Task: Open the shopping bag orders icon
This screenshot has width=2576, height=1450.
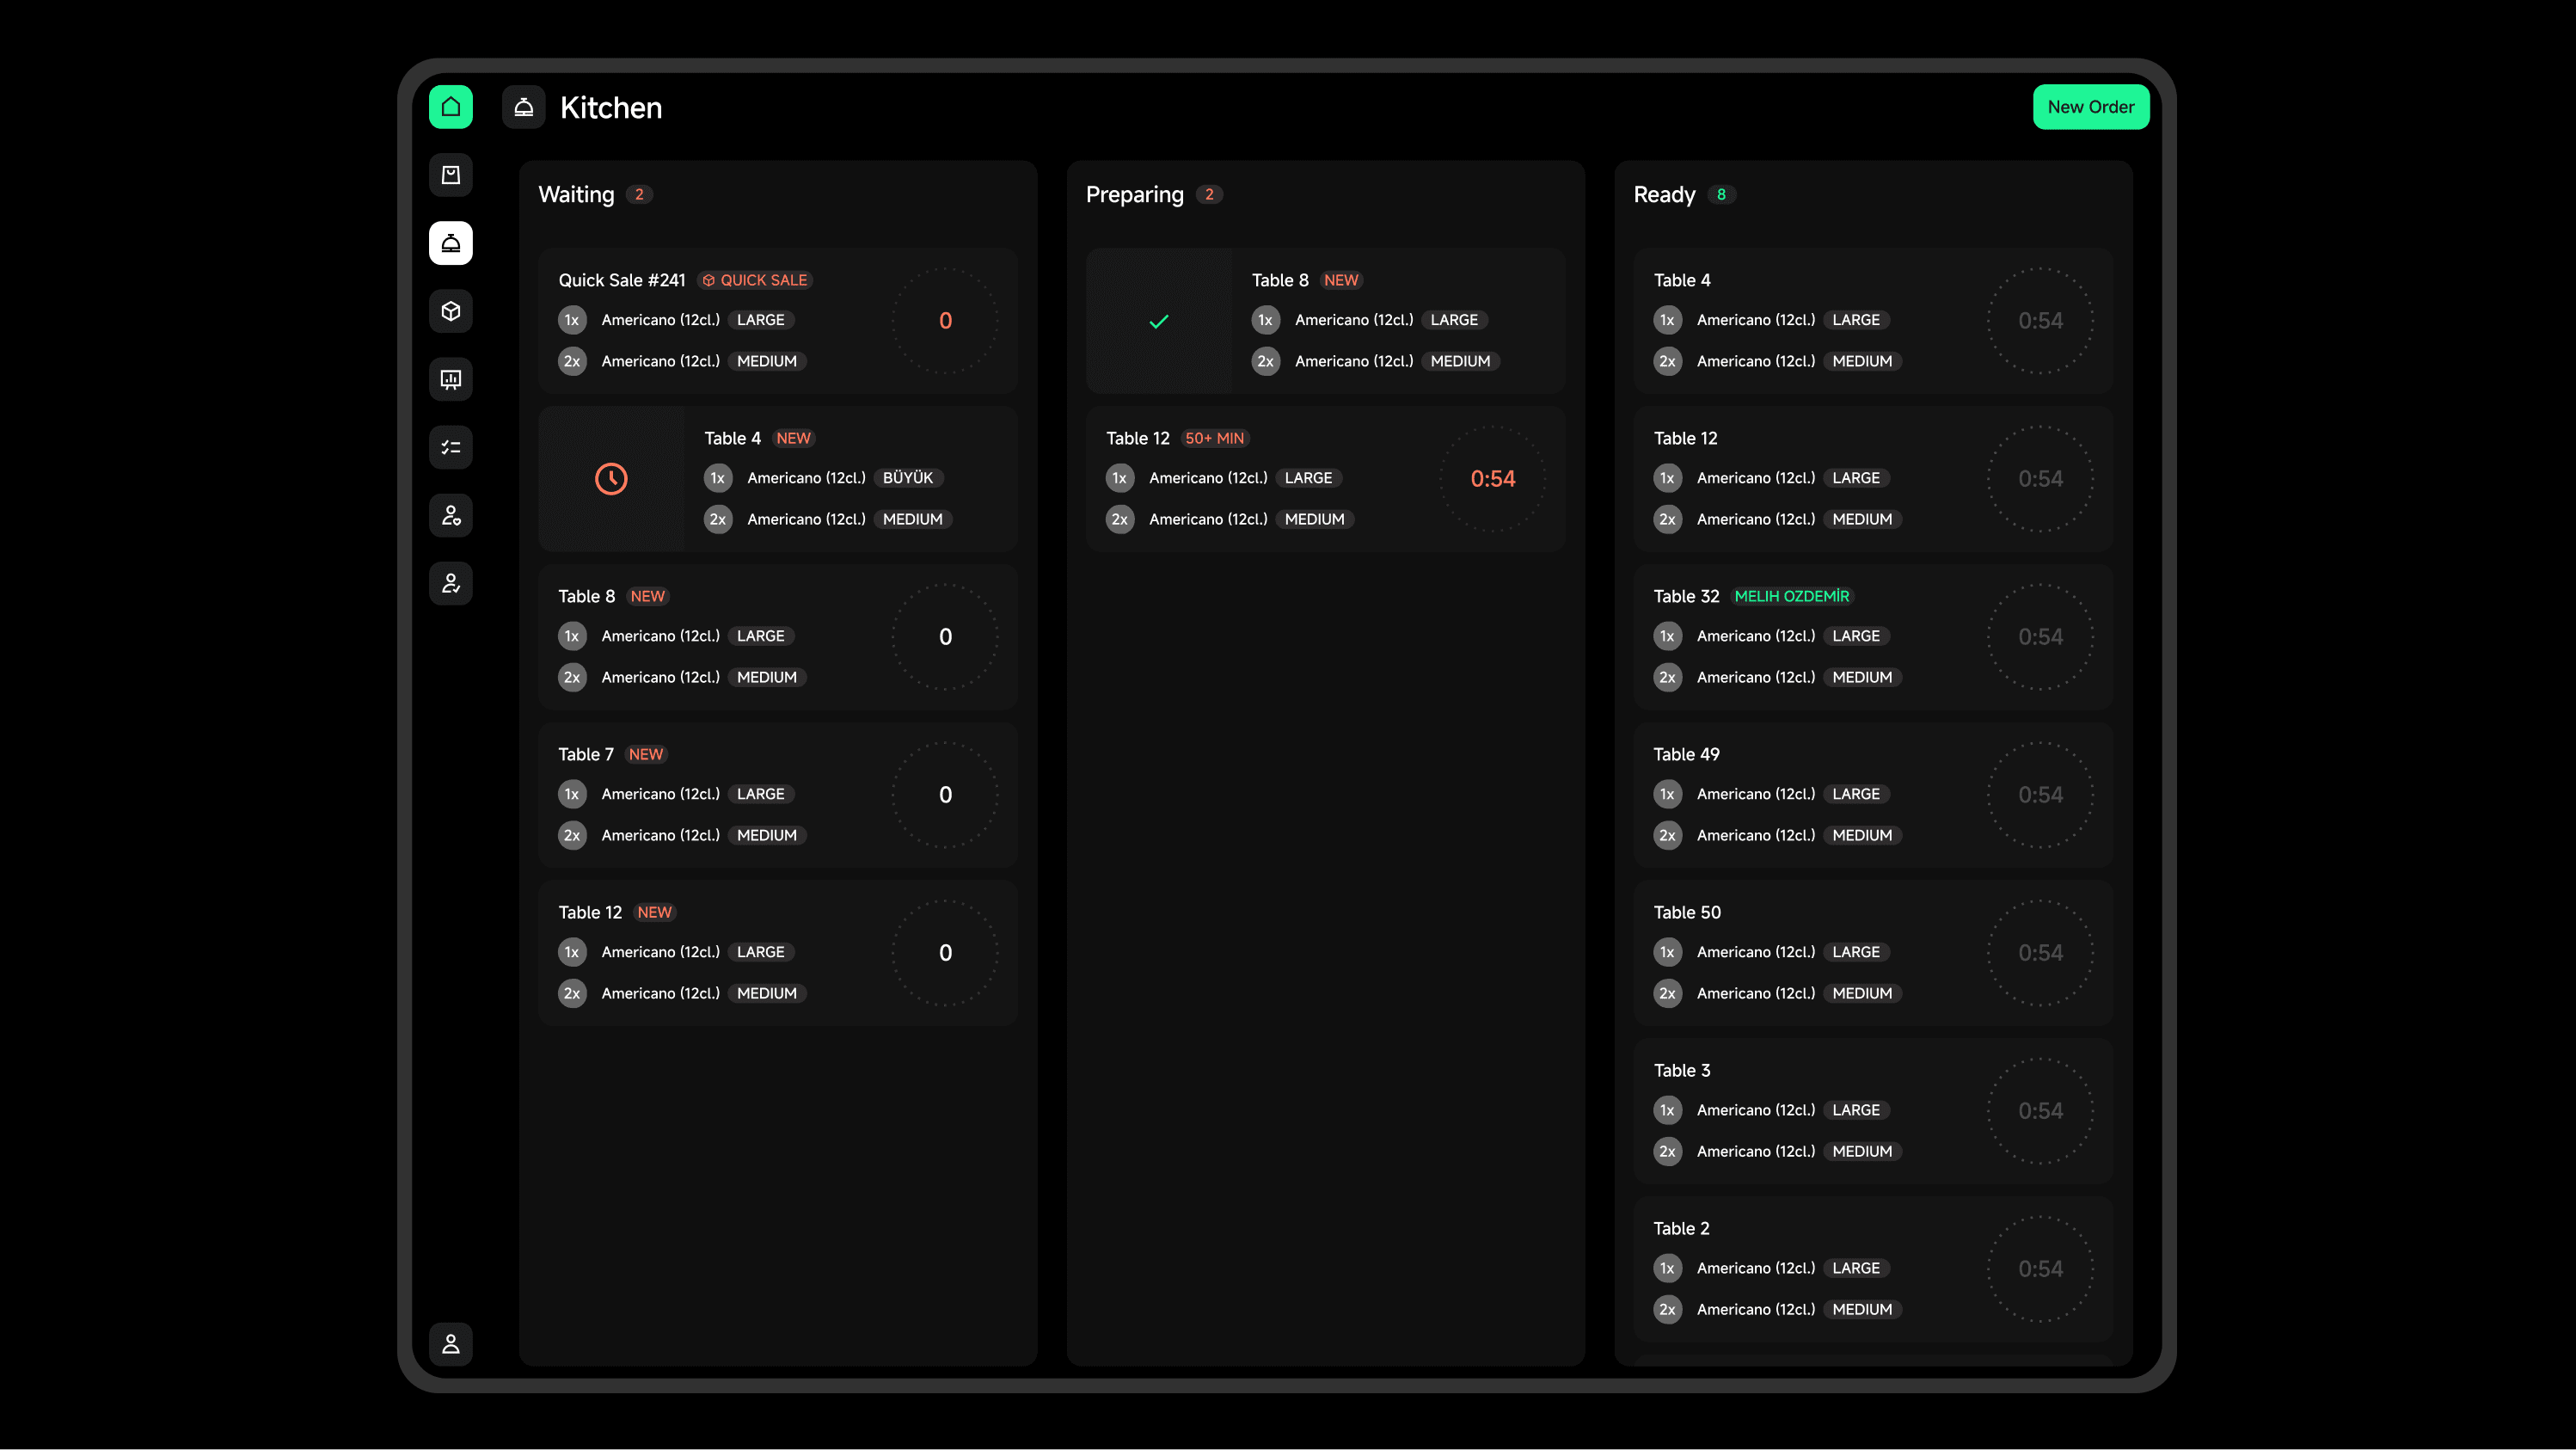Action: coord(451,175)
